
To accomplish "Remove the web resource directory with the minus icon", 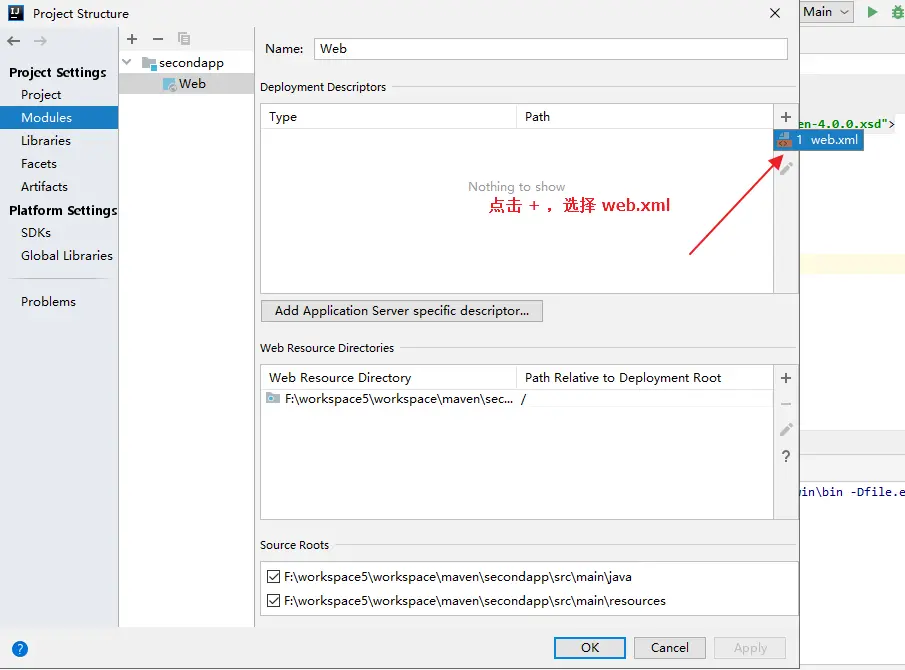I will tap(786, 404).
